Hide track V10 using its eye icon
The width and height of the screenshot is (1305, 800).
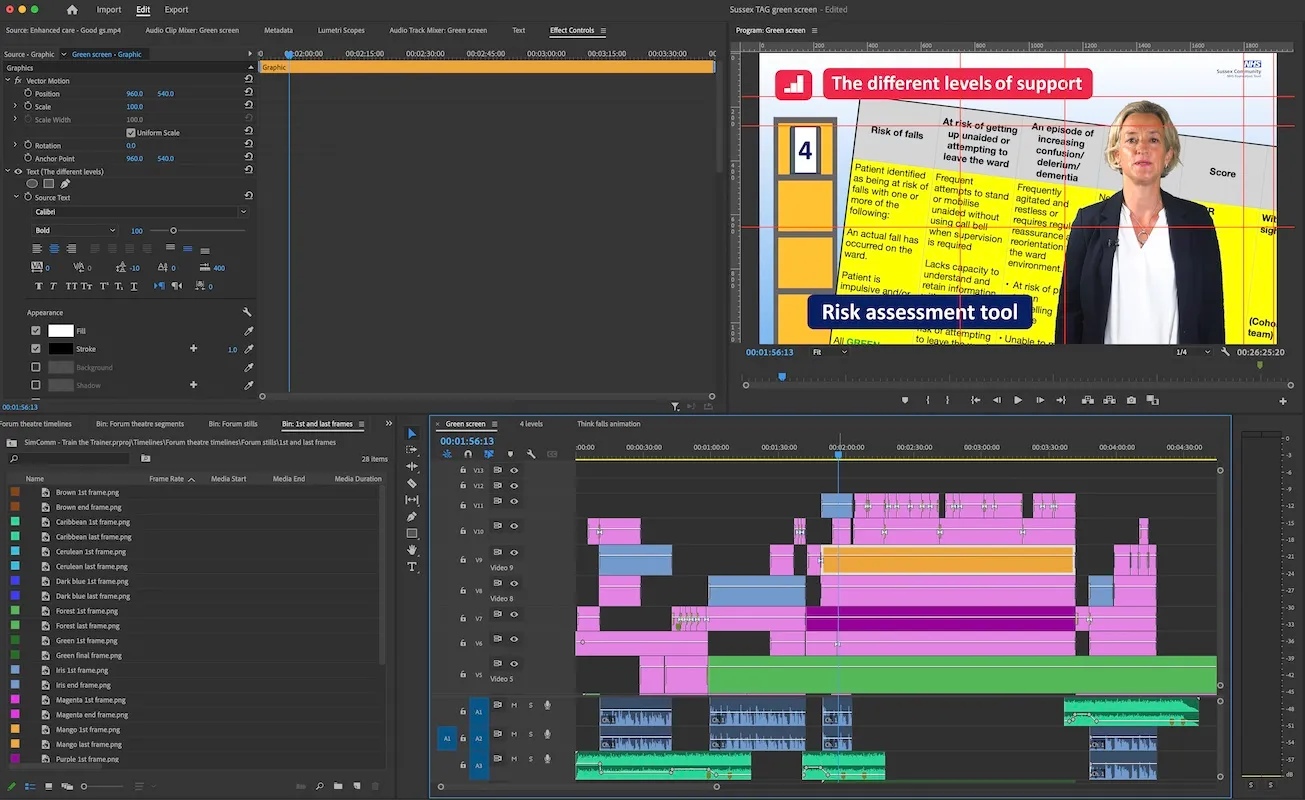[x=514, y=526]
